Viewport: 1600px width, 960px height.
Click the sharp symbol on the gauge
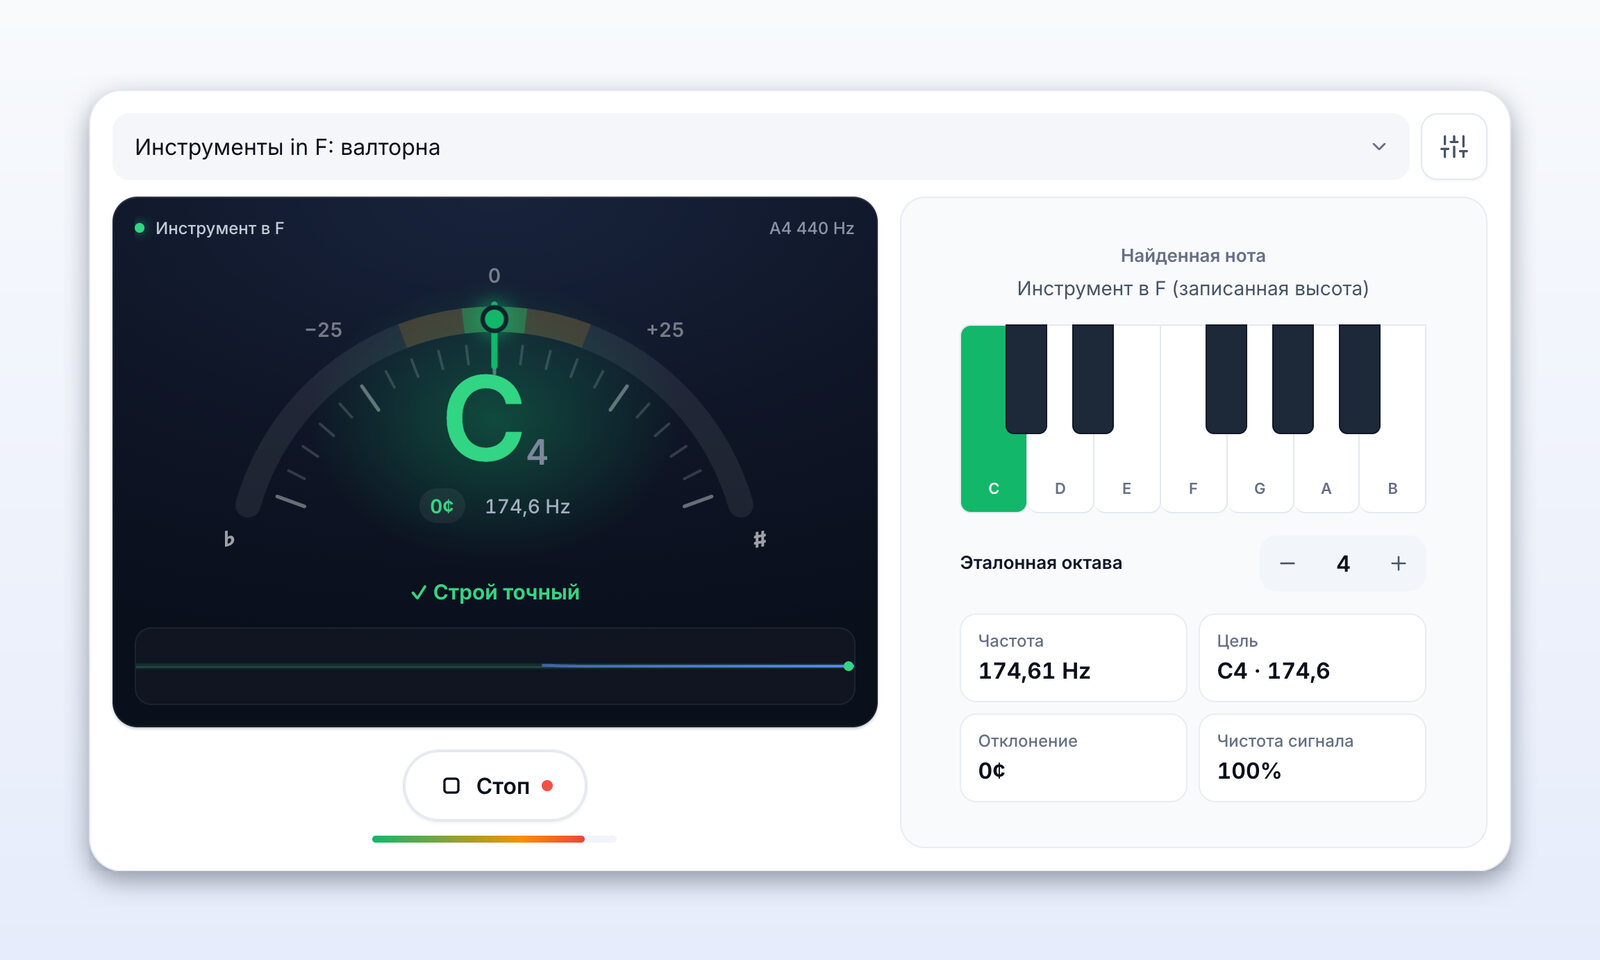pyautogui.click(x=760, y=539)
